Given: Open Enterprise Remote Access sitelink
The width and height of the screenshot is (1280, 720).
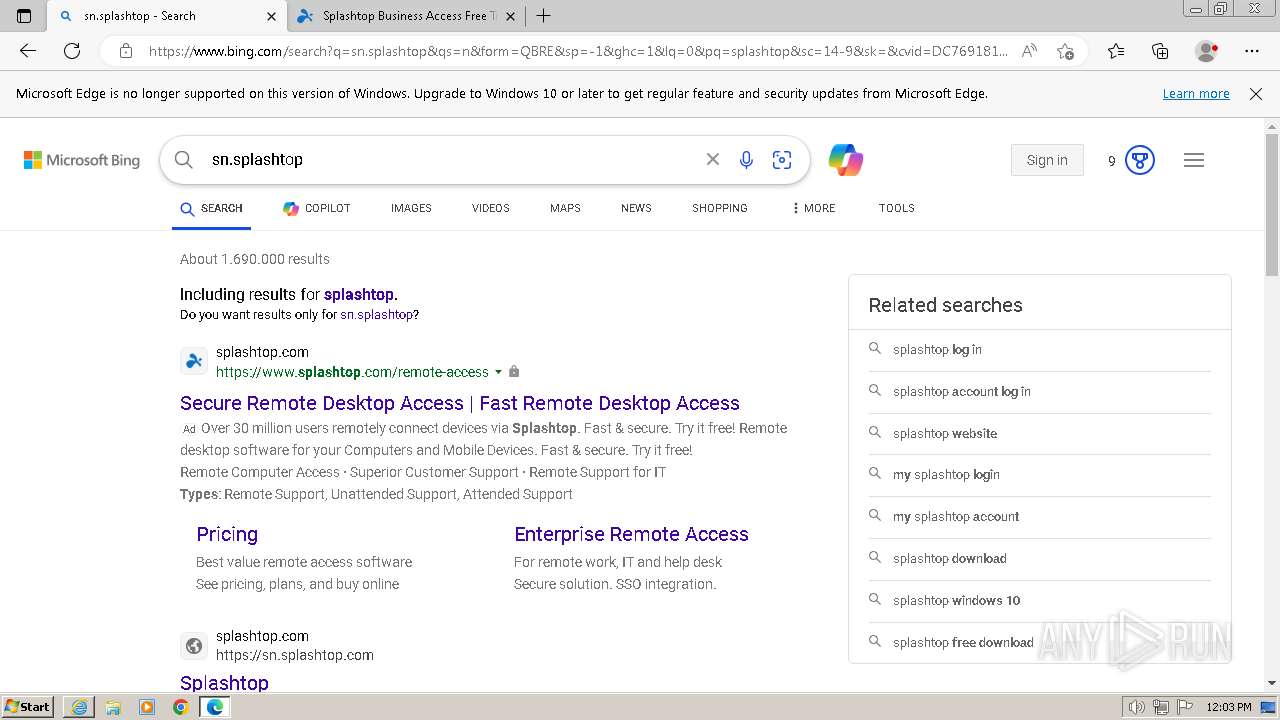Looking at the screenshot, I should pos(631,534).
